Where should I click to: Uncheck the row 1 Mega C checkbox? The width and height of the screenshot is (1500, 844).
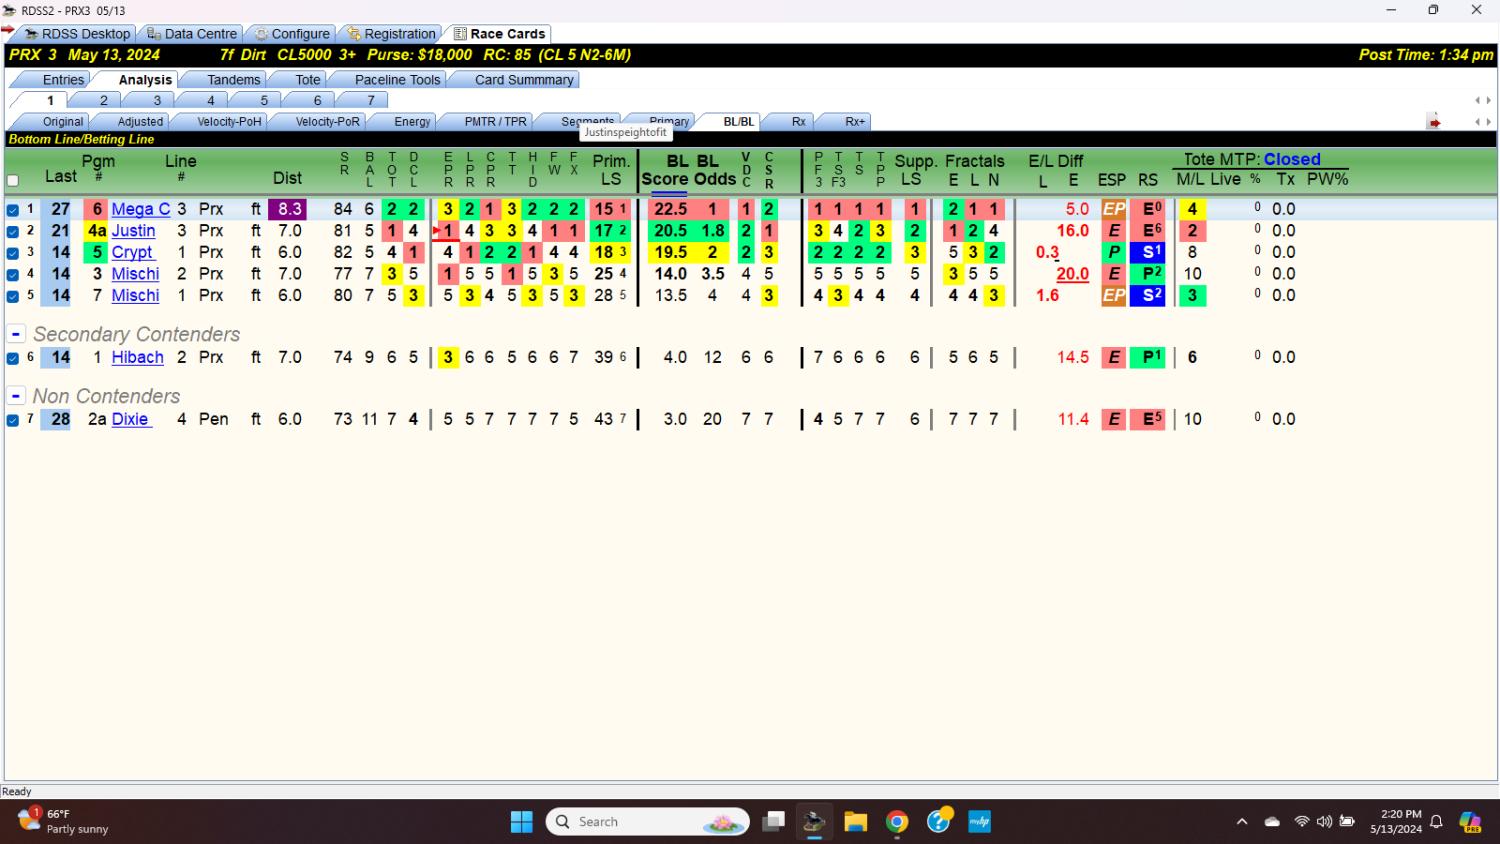[13, 210]
